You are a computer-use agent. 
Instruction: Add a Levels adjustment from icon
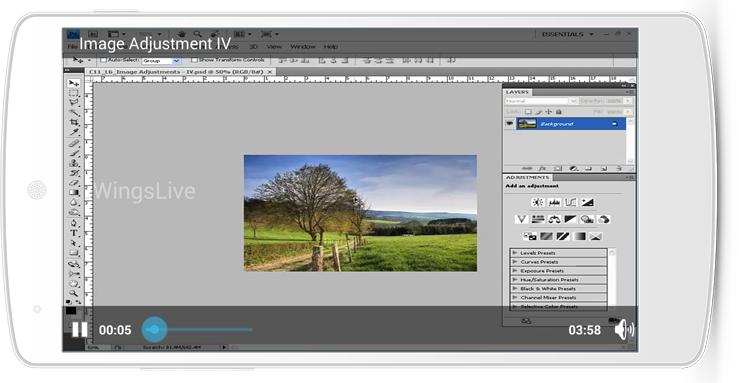click(x=554, y=203)
